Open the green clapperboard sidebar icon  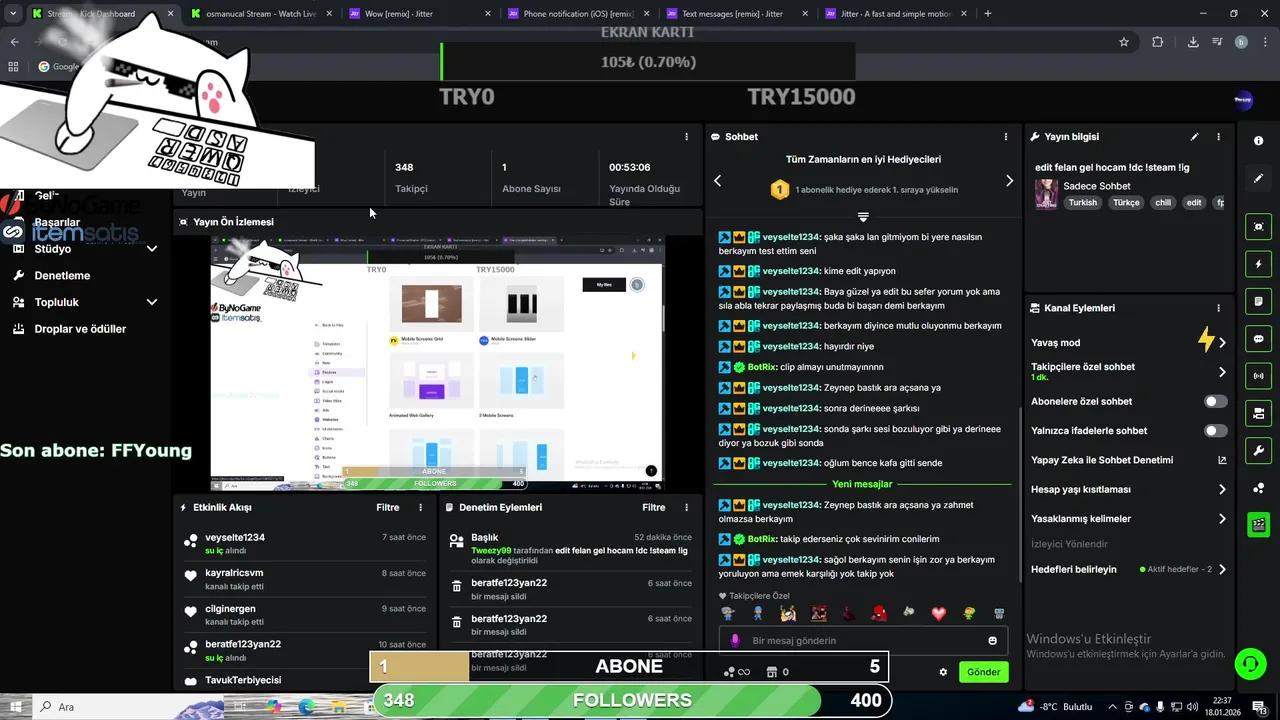1258,524
